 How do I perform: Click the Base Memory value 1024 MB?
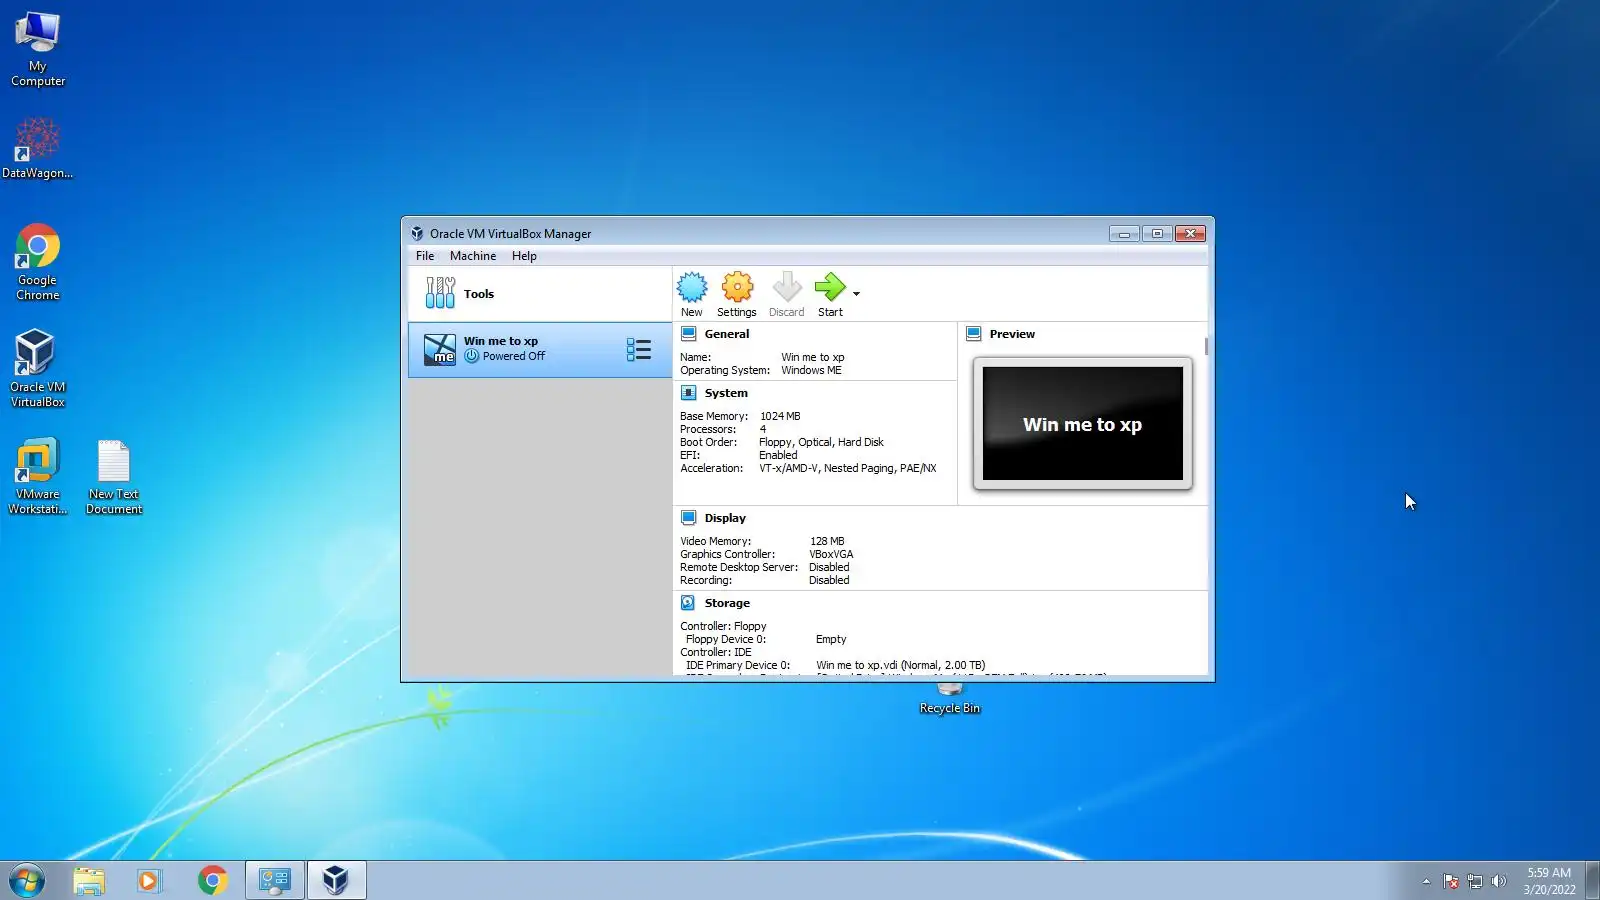[780, 416]
